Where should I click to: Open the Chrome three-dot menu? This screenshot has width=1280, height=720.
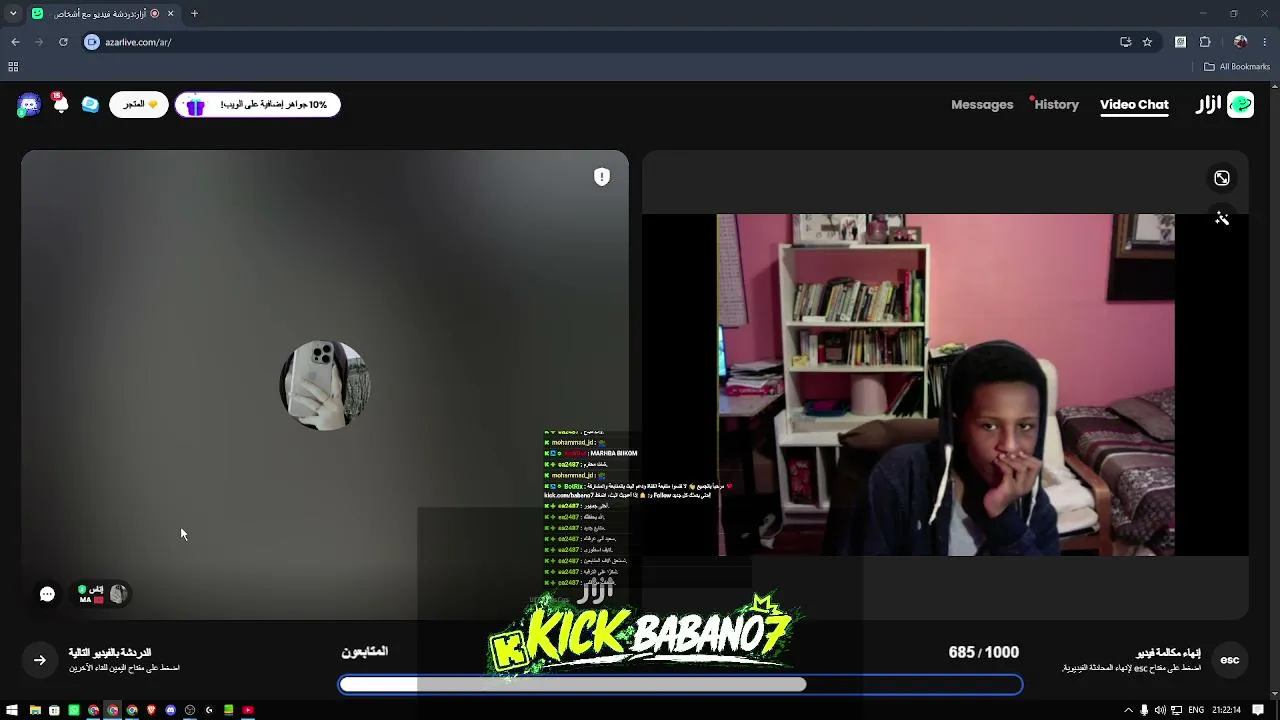point(1265,42)
